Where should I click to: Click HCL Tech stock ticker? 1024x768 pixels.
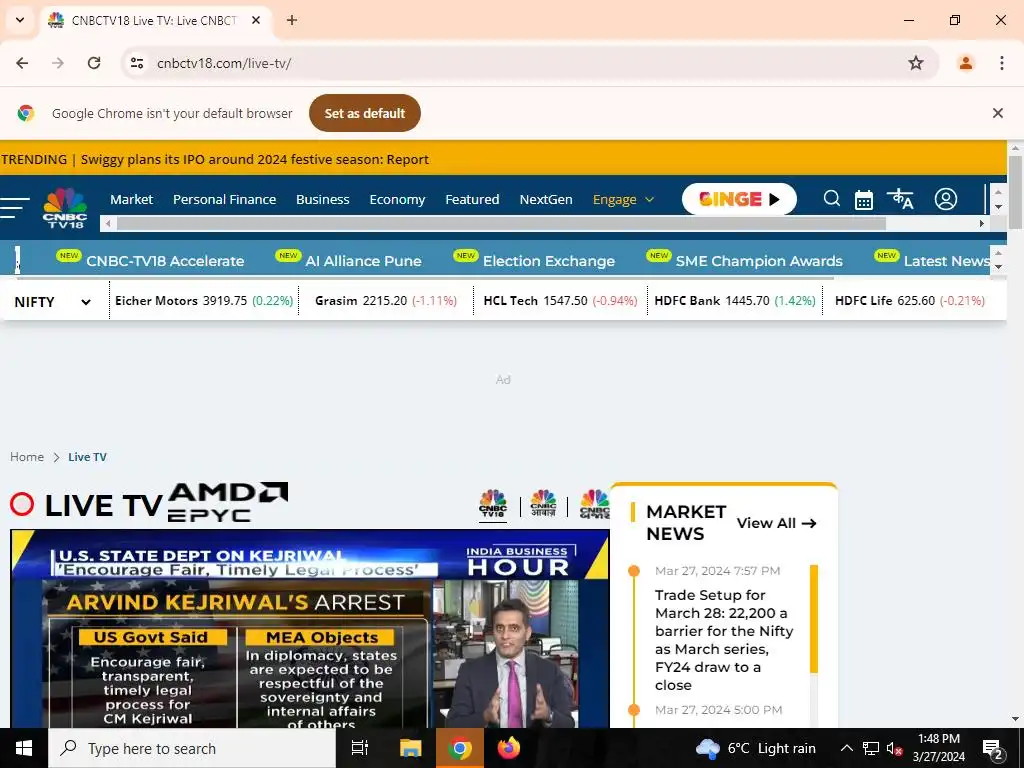[560, 300]
